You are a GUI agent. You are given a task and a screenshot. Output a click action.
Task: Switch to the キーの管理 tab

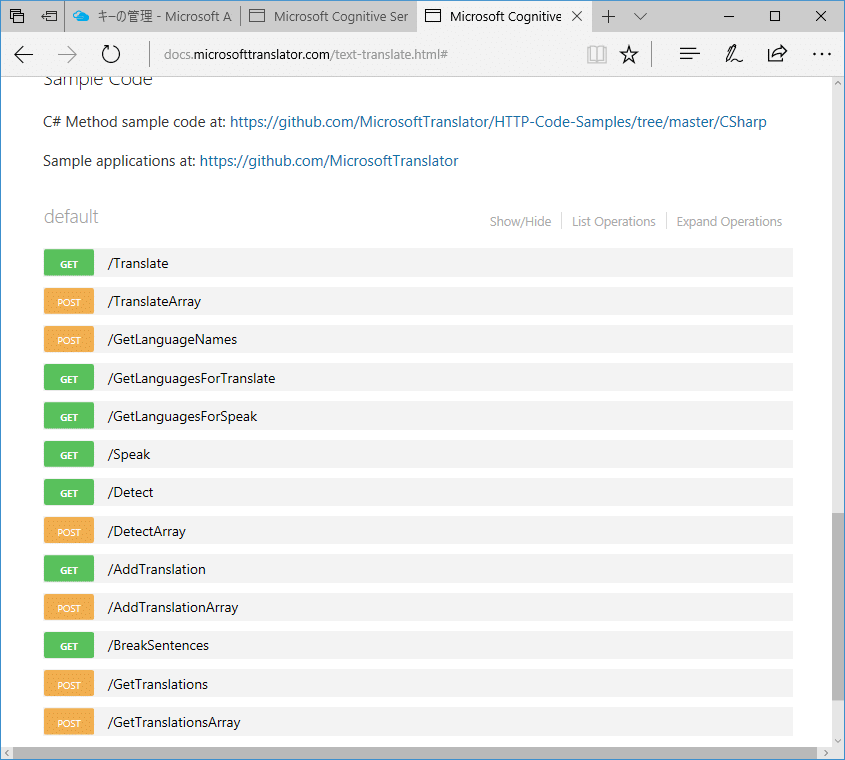[x=150, y=16]
